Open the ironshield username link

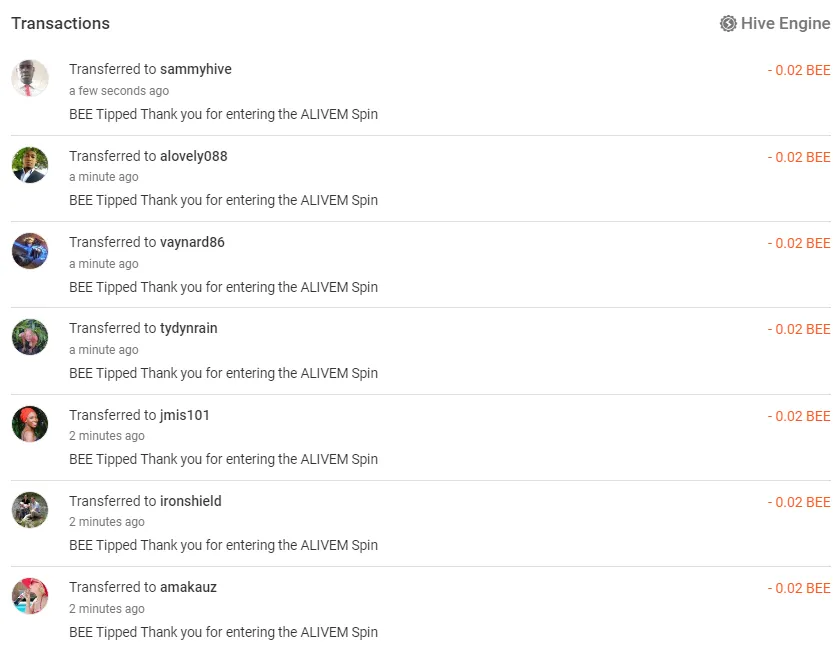click(x=191, y=501)
